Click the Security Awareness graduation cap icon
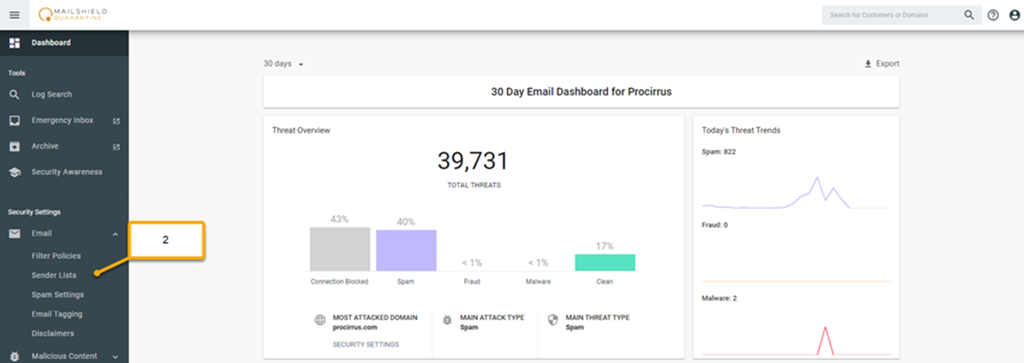This screenshot has width=1024, height=363. (14, 172)
